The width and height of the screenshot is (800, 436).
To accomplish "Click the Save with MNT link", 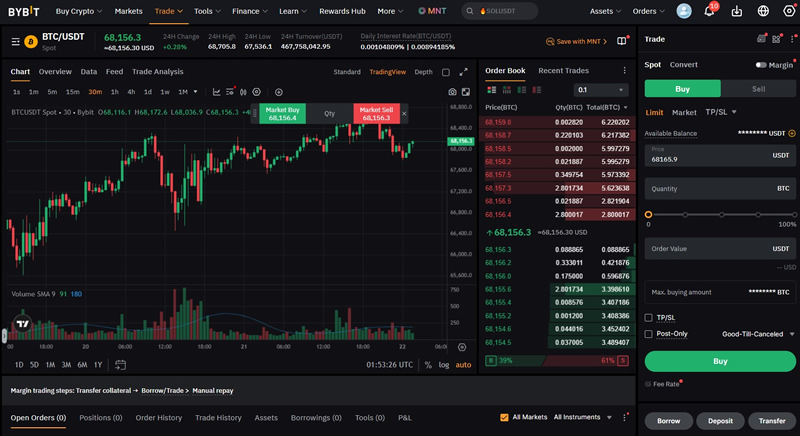I will 577,41.
